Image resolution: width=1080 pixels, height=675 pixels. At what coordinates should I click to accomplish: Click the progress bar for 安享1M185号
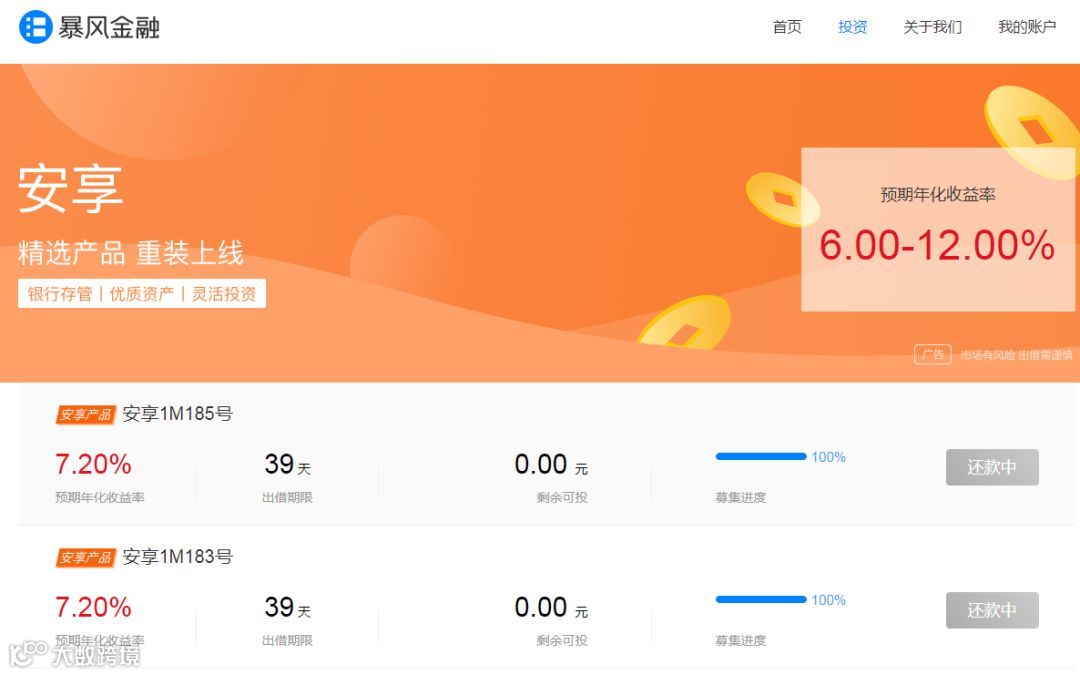tap(761, 457)
